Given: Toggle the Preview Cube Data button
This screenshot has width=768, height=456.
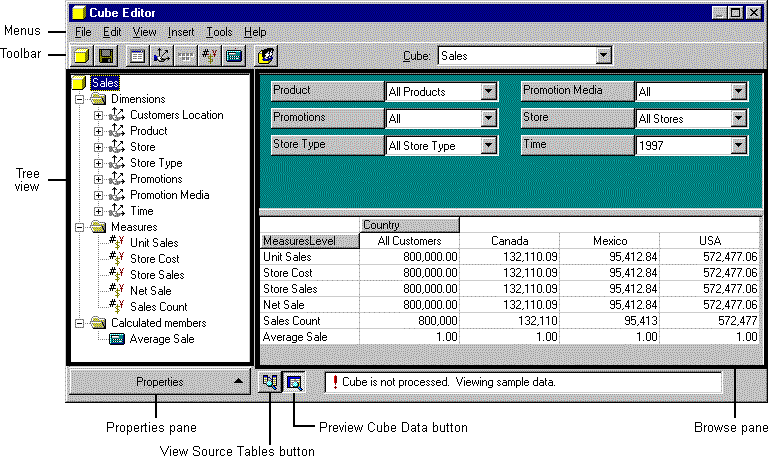Looking at the screenshot, I should tap(295, 382).
